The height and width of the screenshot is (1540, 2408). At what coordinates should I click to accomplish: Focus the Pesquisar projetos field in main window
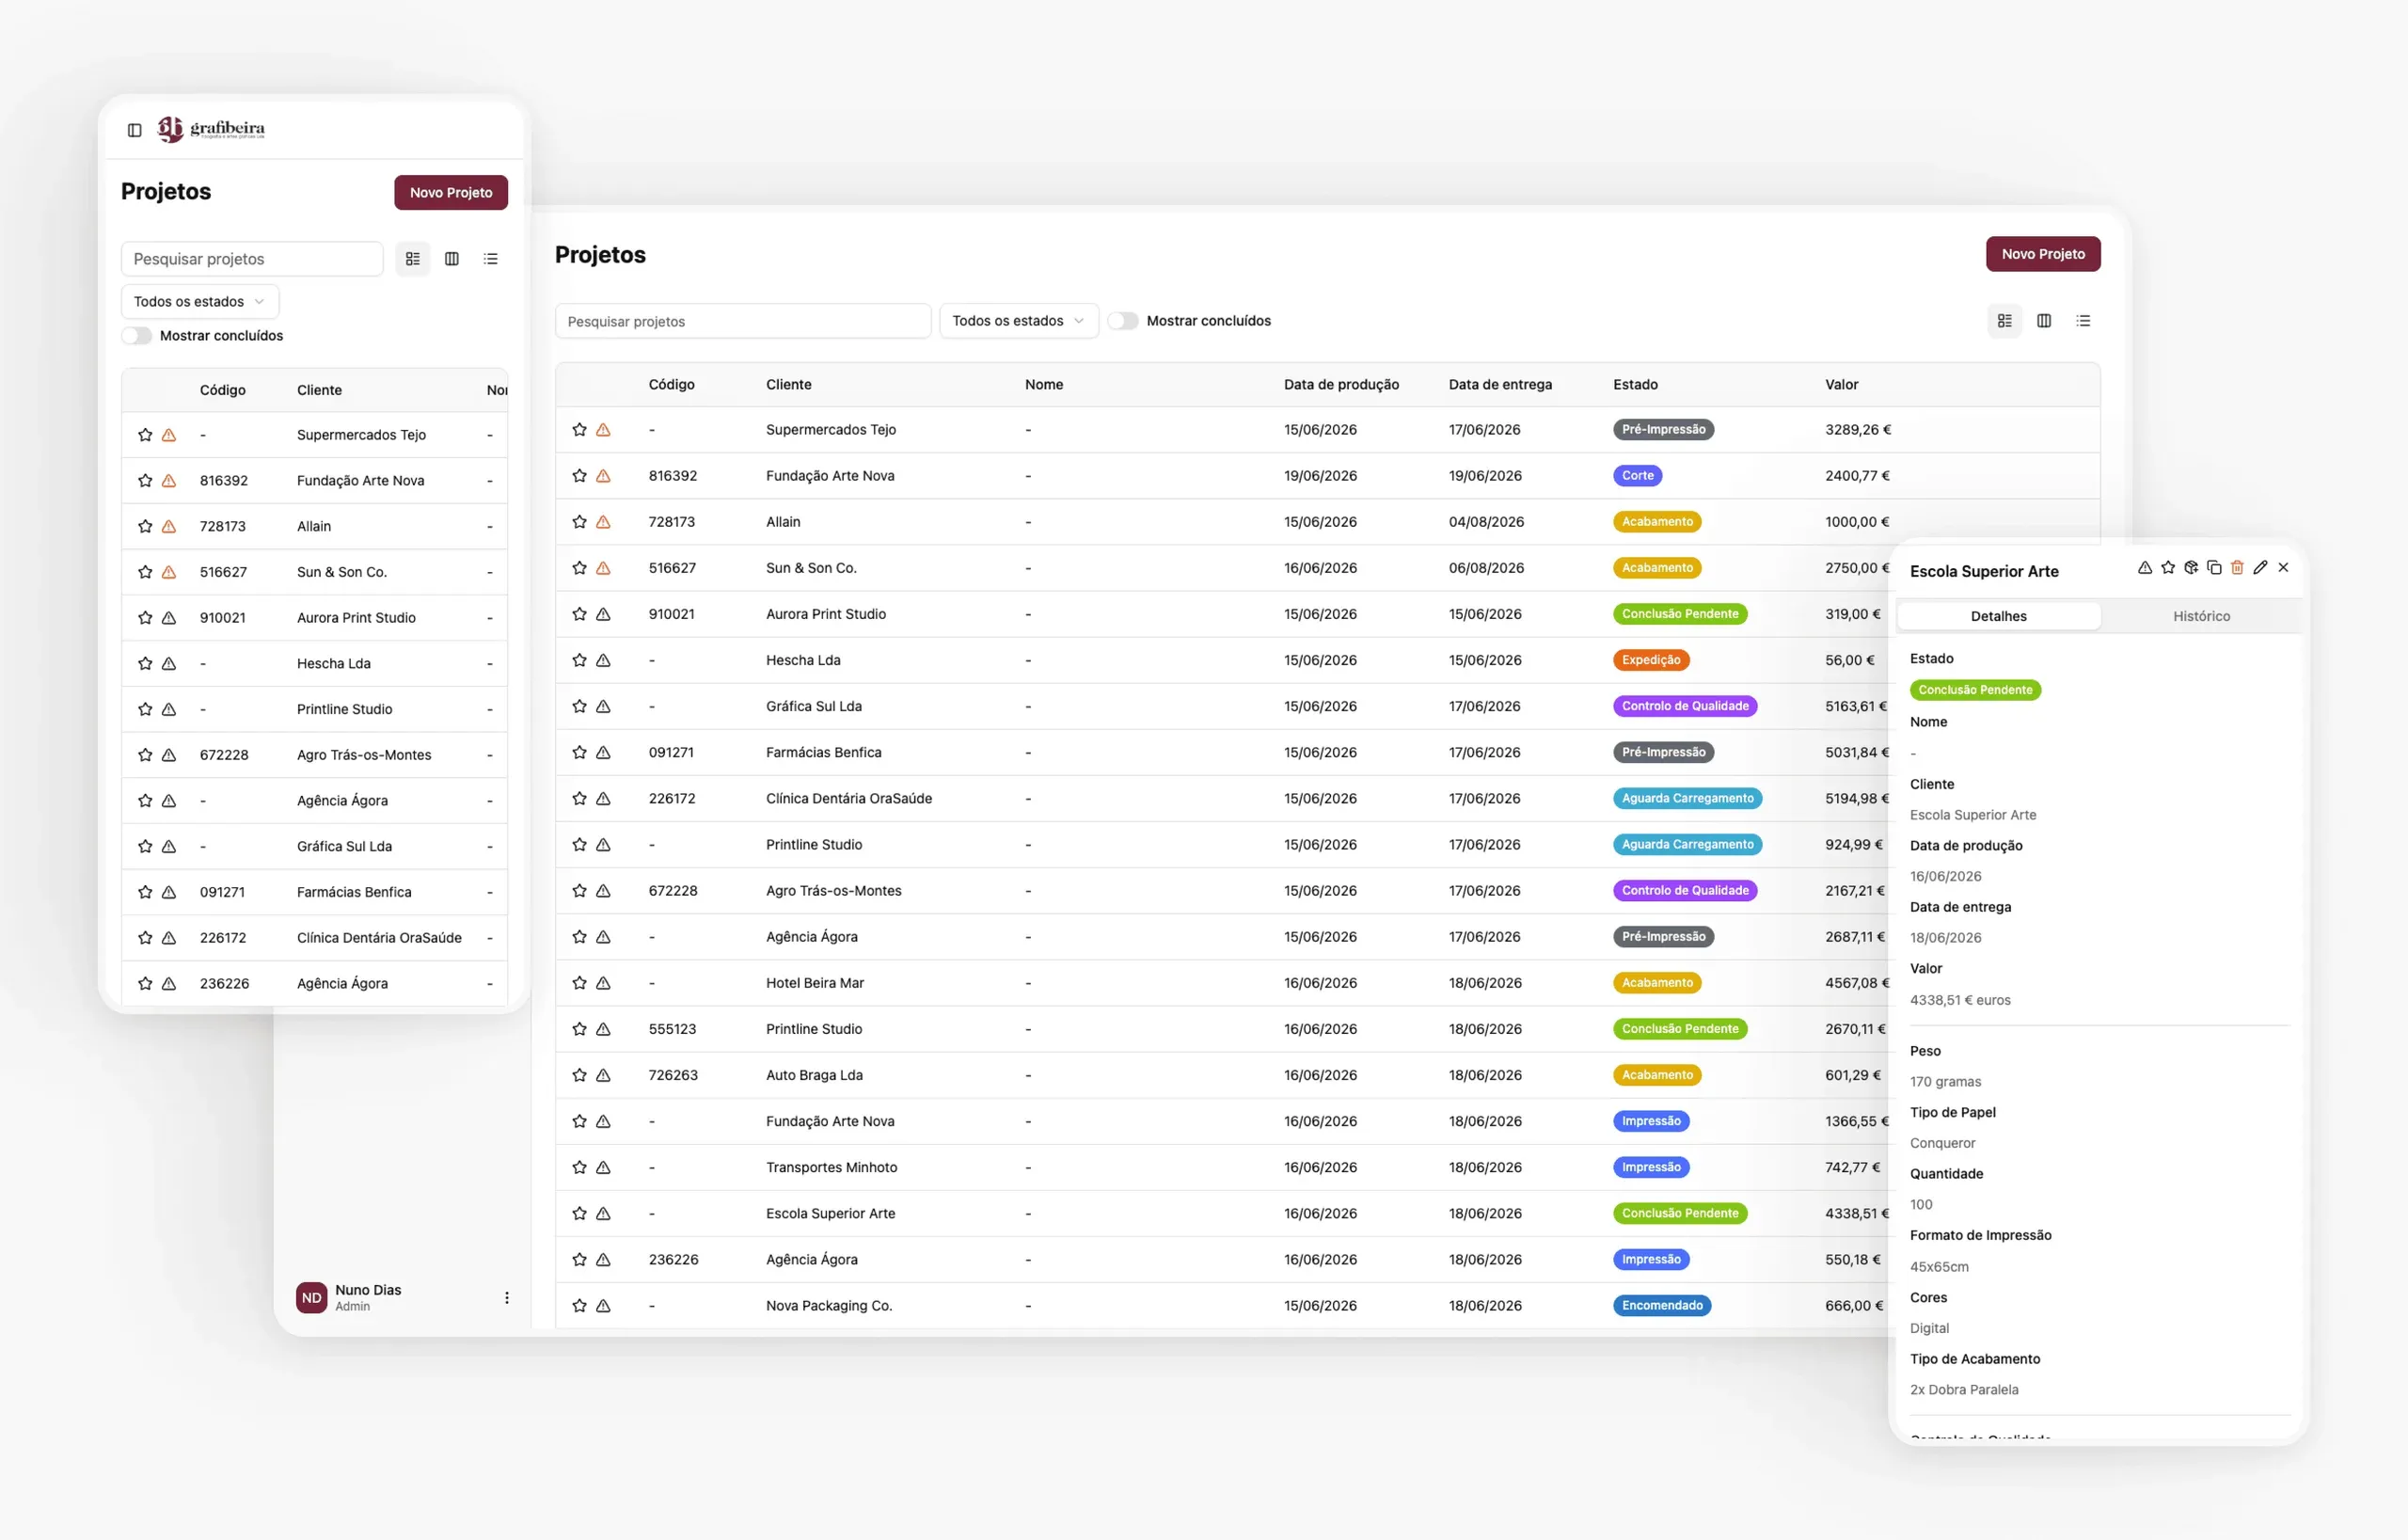coord(743,322)
